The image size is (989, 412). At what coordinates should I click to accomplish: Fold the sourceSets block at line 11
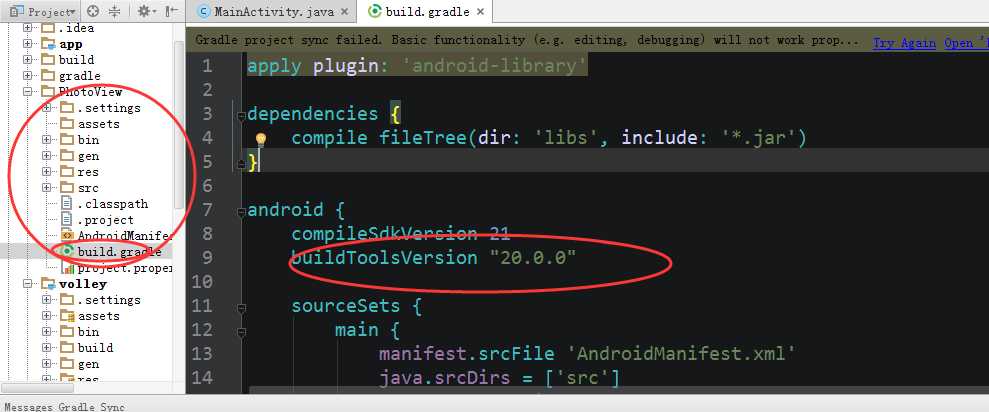[x=240, y=308]
